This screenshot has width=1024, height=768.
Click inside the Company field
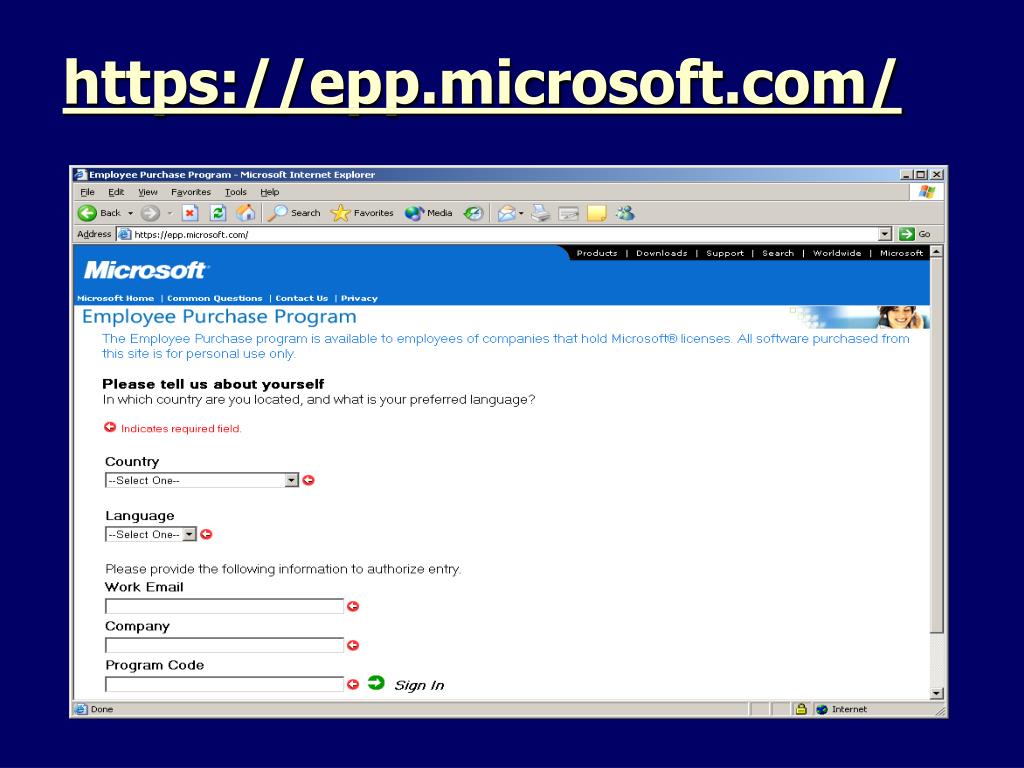tap(224, 645)
